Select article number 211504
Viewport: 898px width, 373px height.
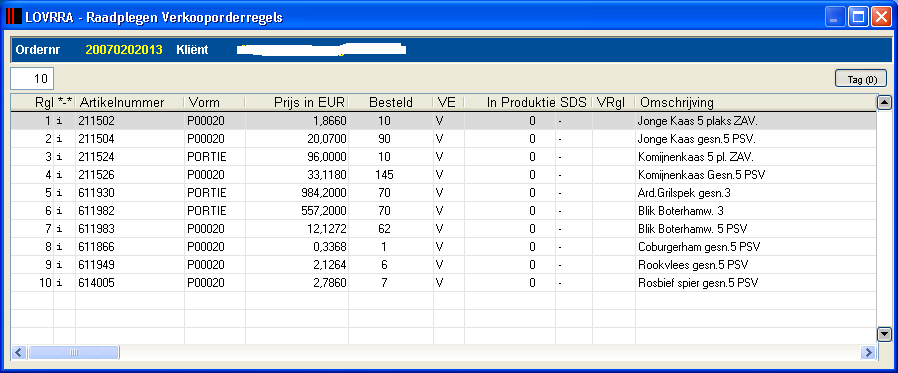97,139
